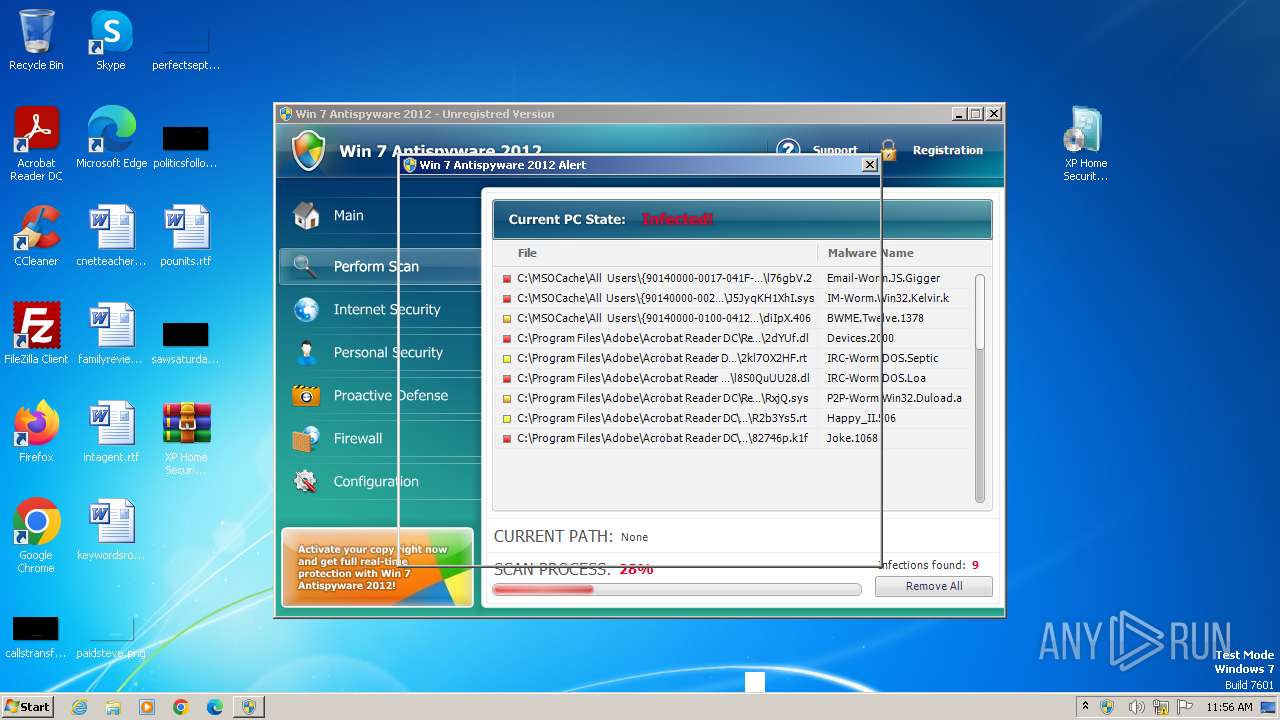Launch Skype desktop shortcut
Viewport: 1280px width, 720px height.
point(110,40)
